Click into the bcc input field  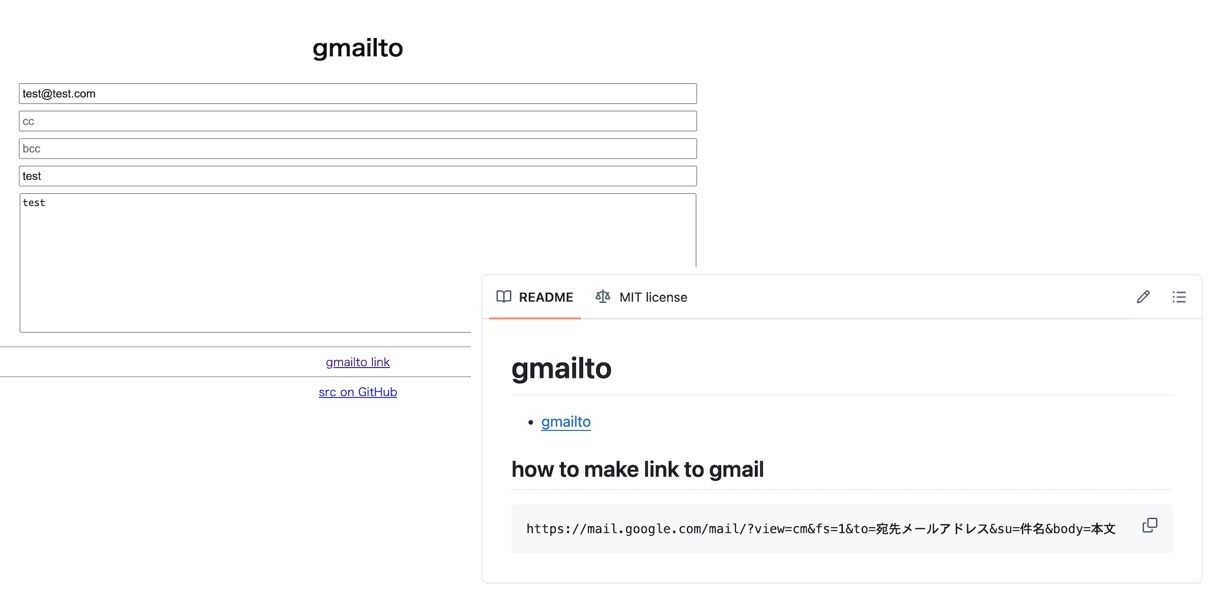point(358,148)
